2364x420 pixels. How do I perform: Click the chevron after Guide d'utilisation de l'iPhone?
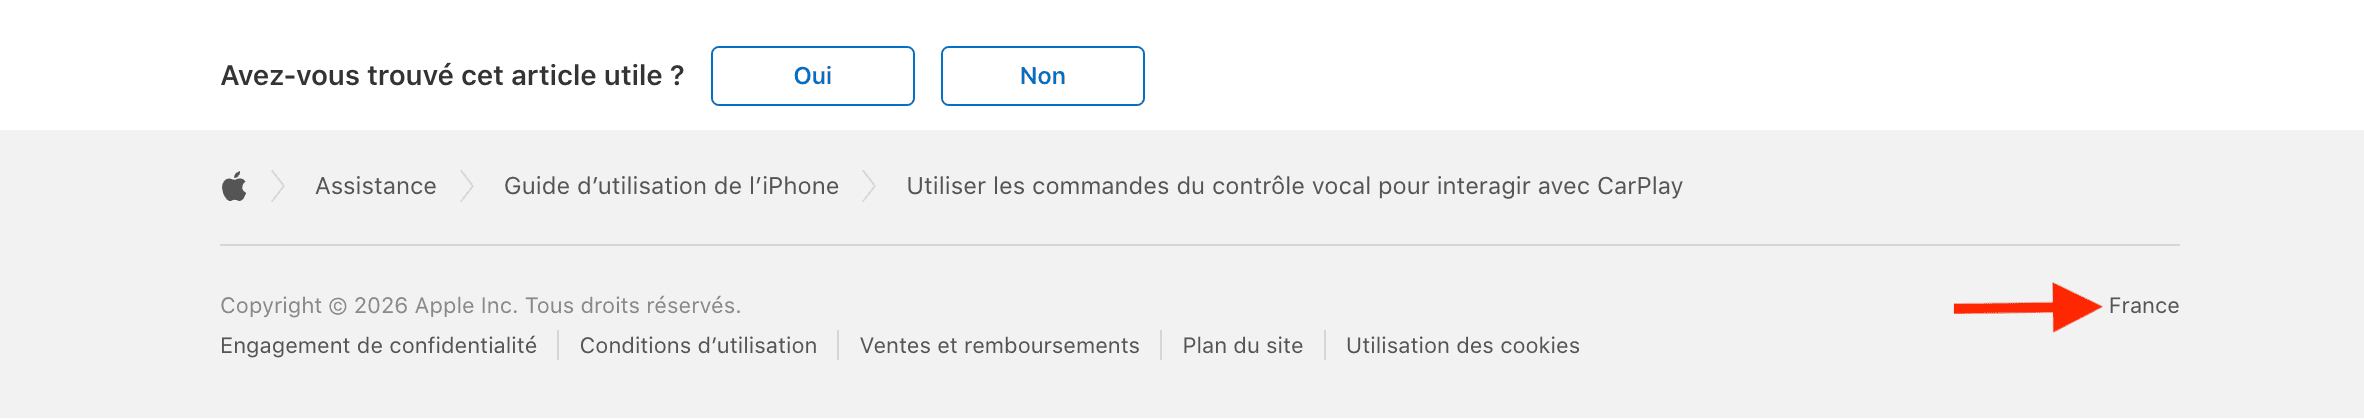(869, 186)
